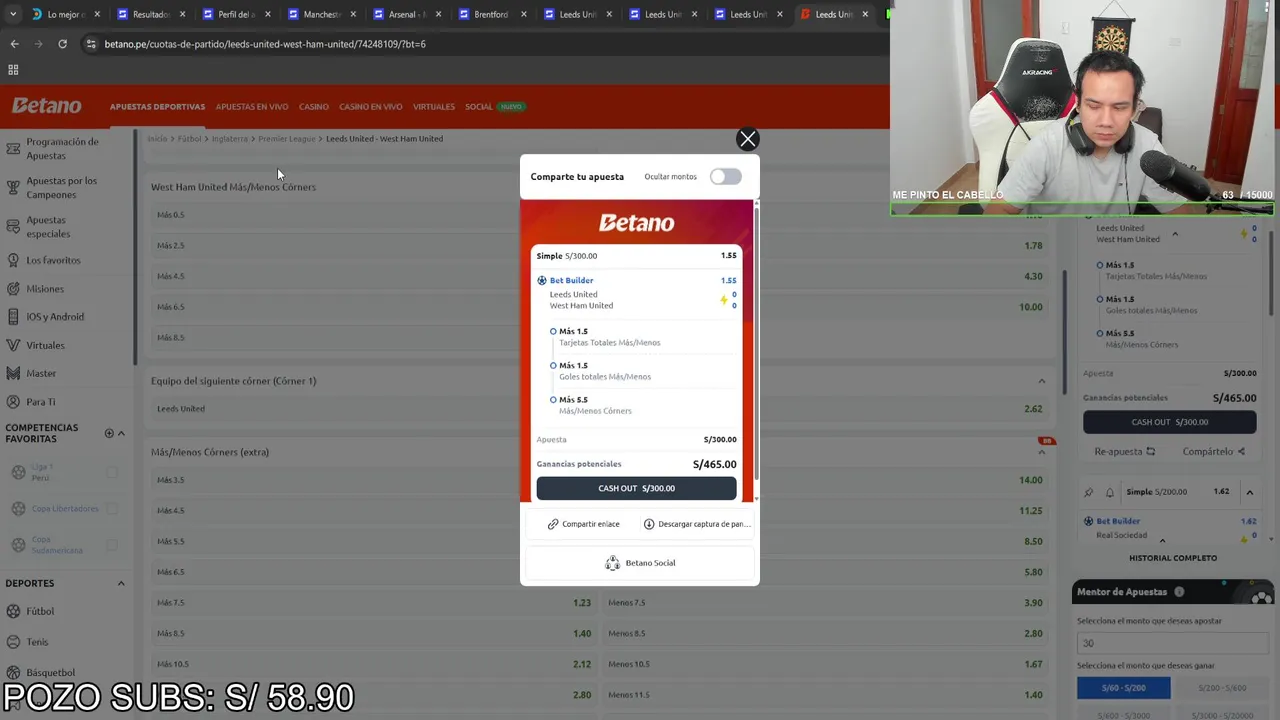The width and height of the screenshot is (1280, 720).
Task: Click the bell icon beside Simple S/200.00
Action: click(x=1109, y=492)
